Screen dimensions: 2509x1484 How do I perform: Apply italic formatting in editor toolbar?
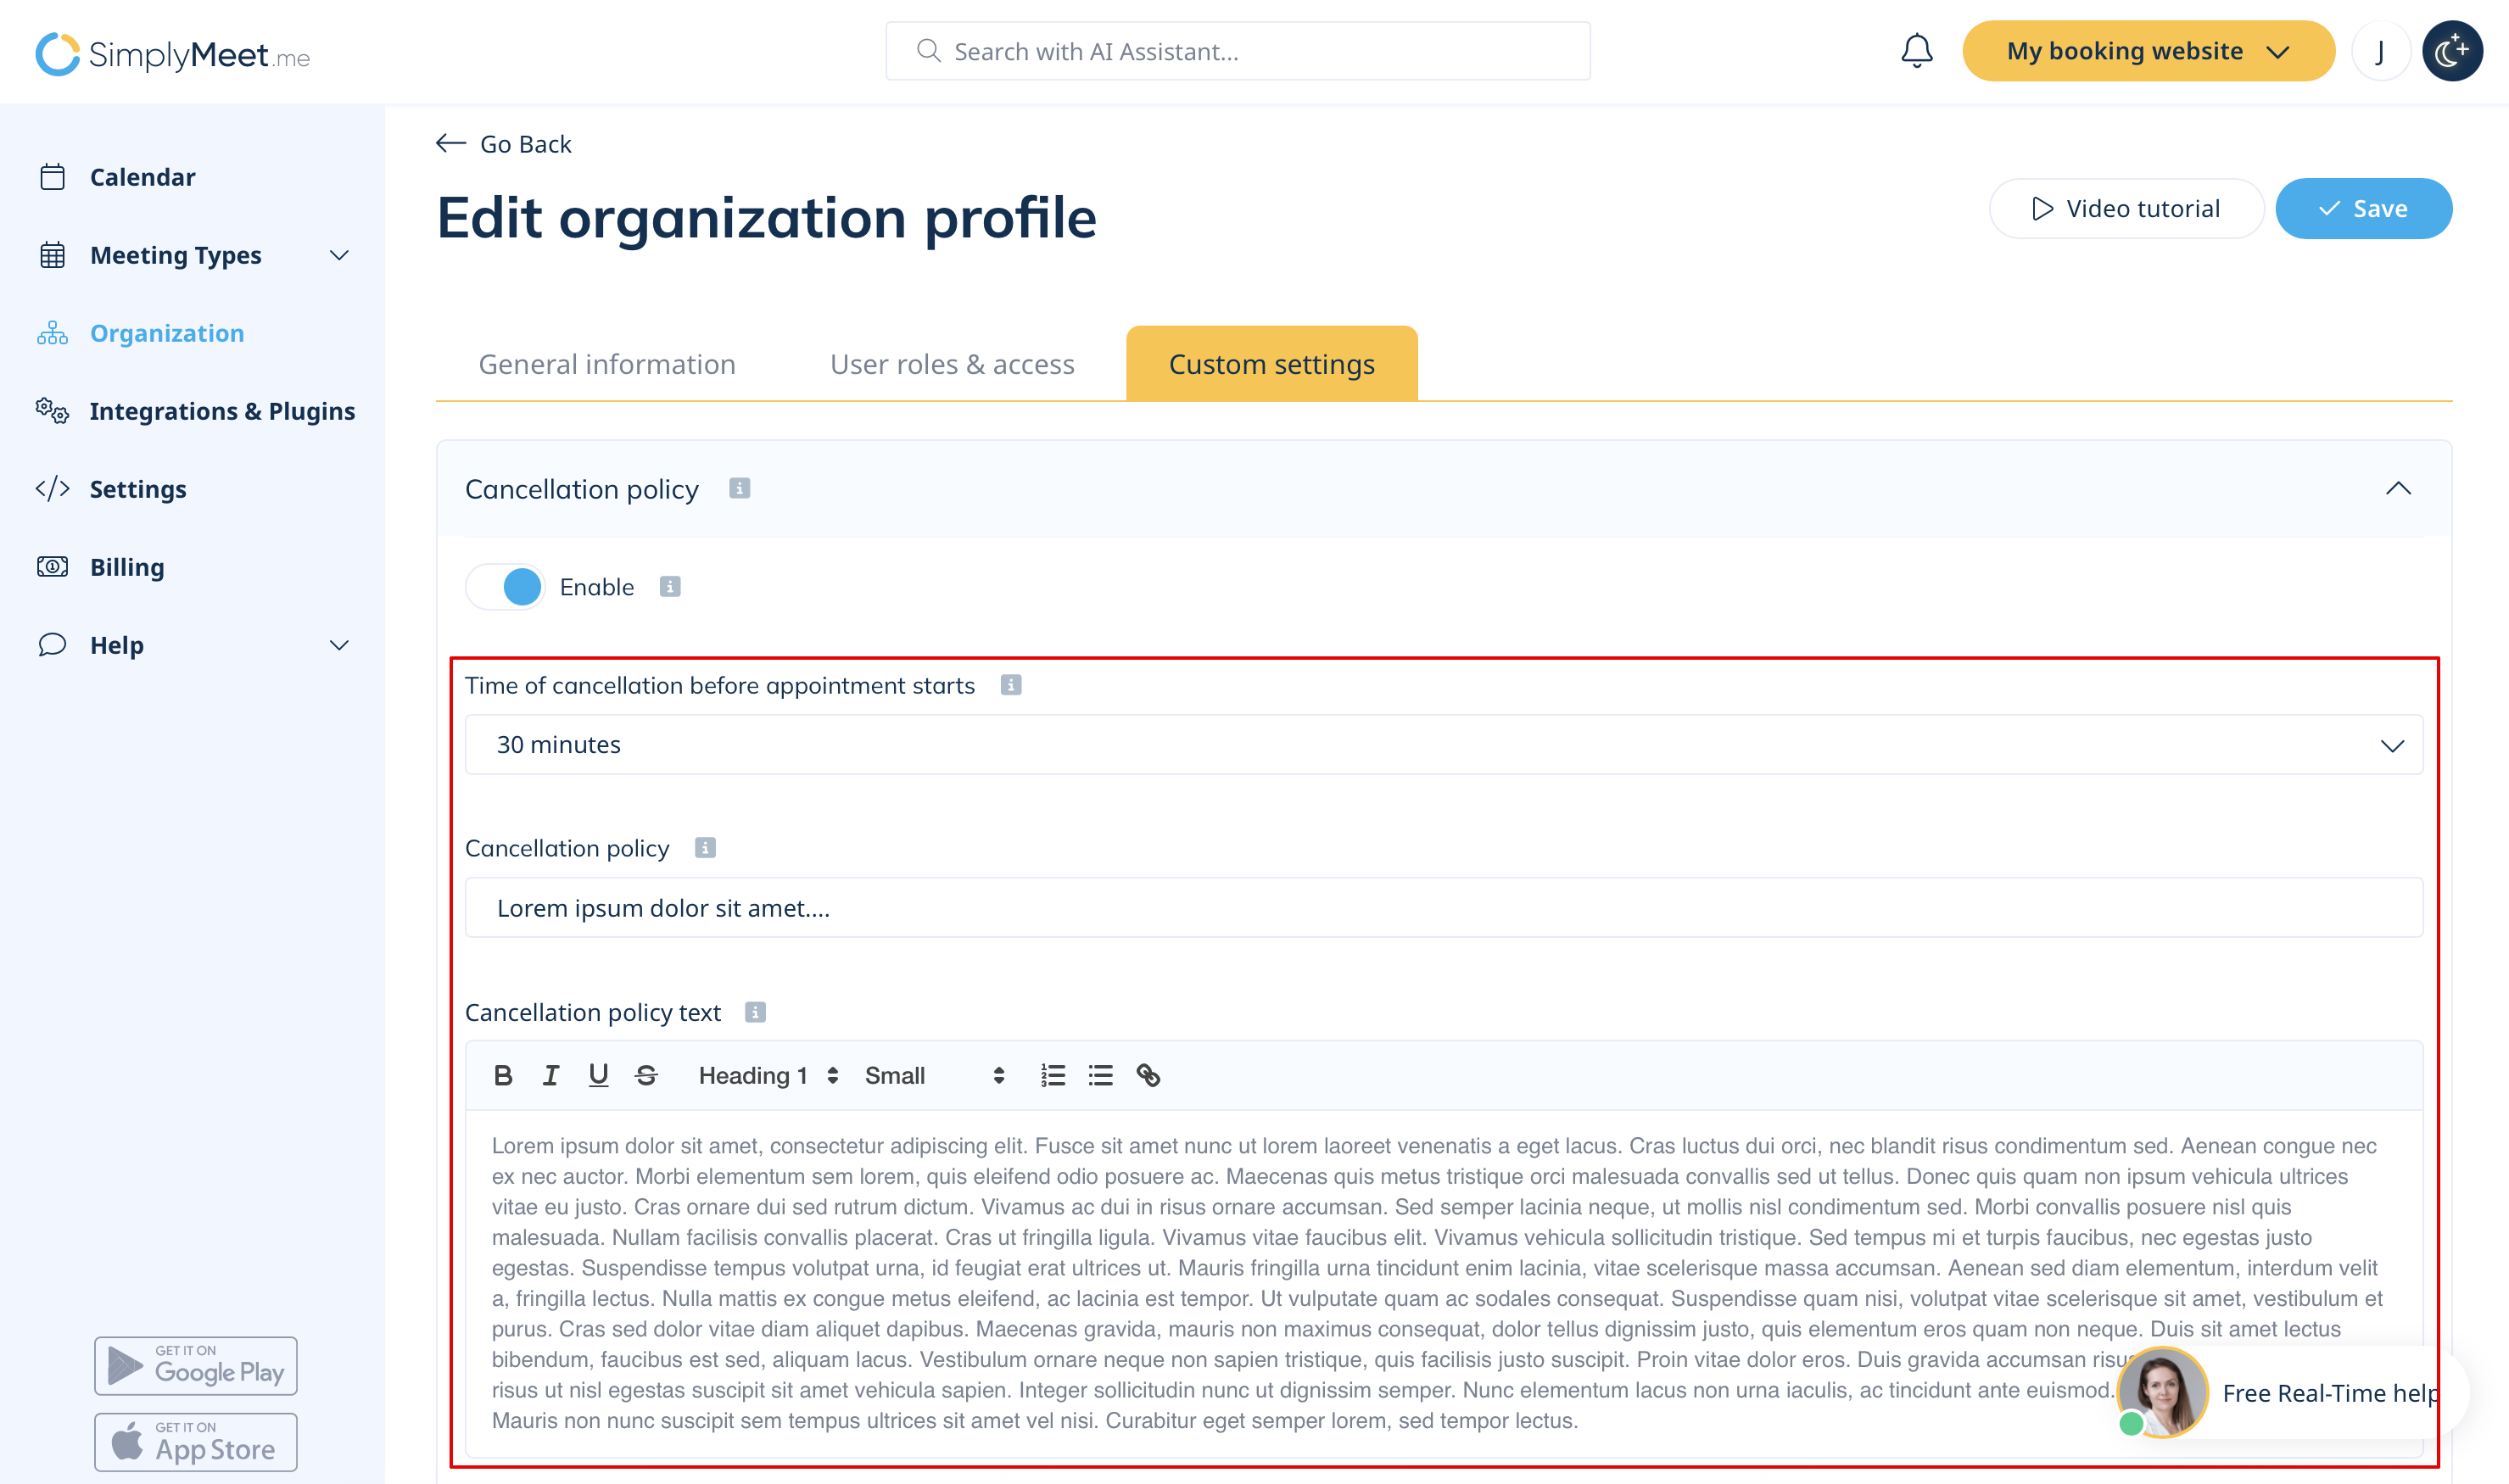551,1075
